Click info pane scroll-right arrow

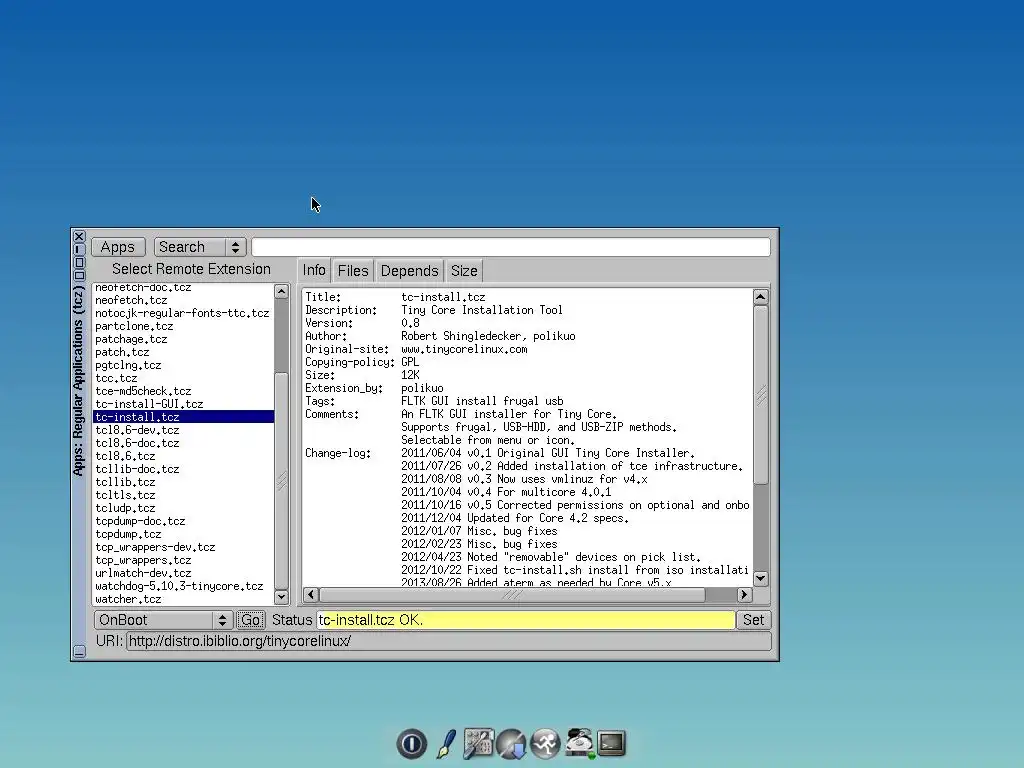click(744, 594)
